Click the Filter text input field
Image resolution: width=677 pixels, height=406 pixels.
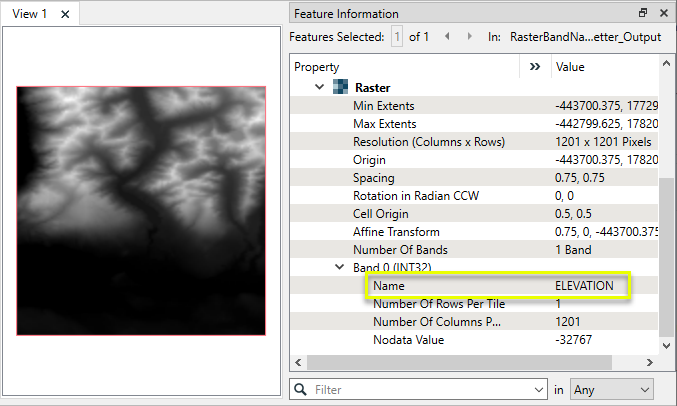click(420, 388)
